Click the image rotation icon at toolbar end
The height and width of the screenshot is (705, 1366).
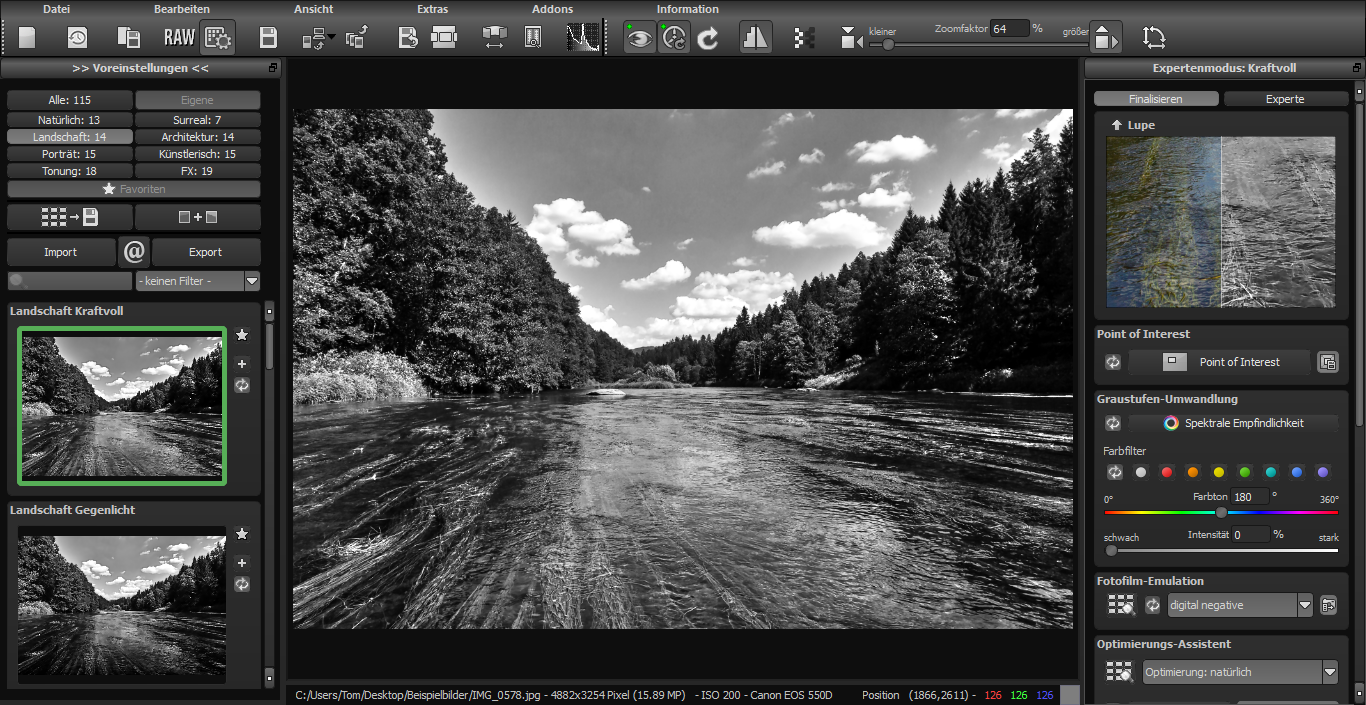tap(1154, 36)
